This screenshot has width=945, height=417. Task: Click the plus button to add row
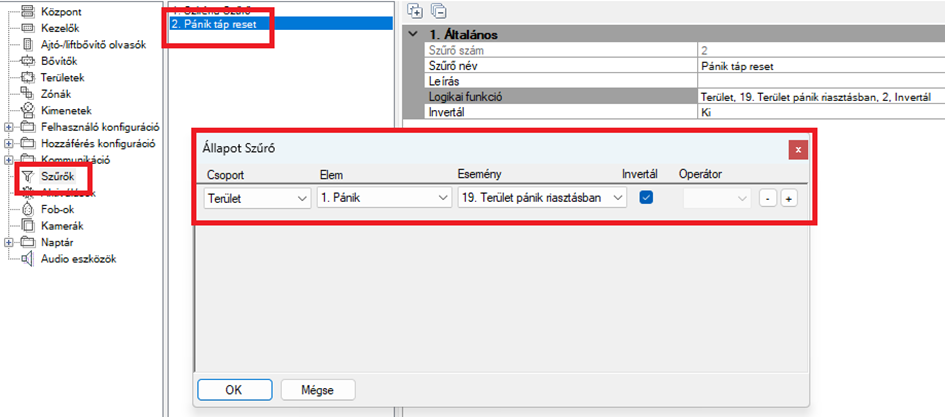point(789,199)
